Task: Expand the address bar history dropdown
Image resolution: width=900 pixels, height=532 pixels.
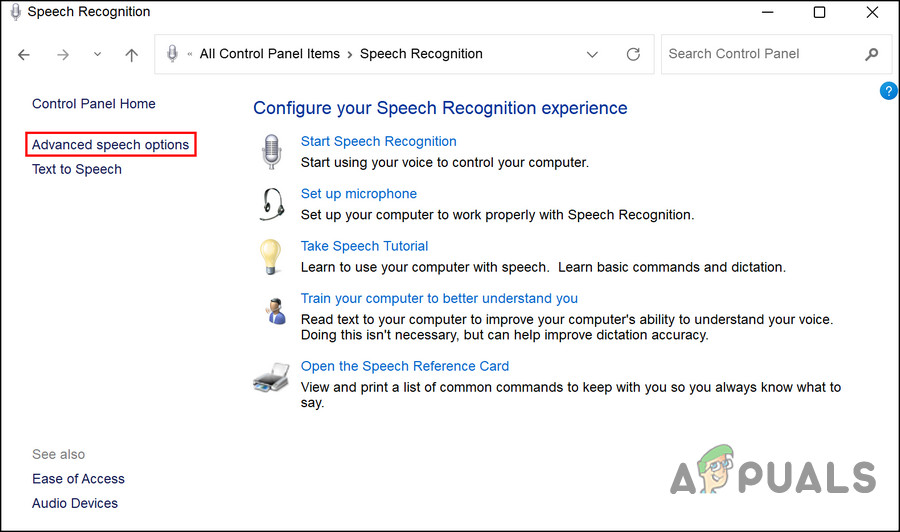Action: click(592, 54)
